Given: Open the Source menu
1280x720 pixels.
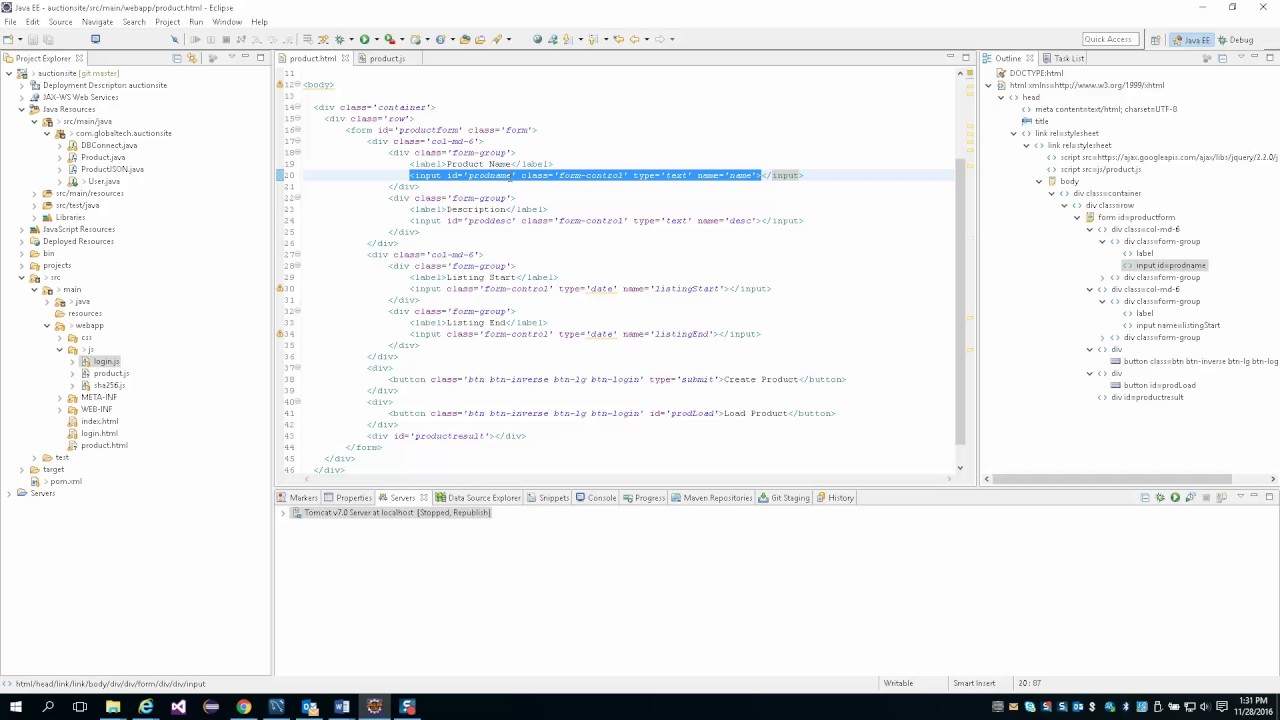Looking at the screenshot, I should [x=60, y=21].
